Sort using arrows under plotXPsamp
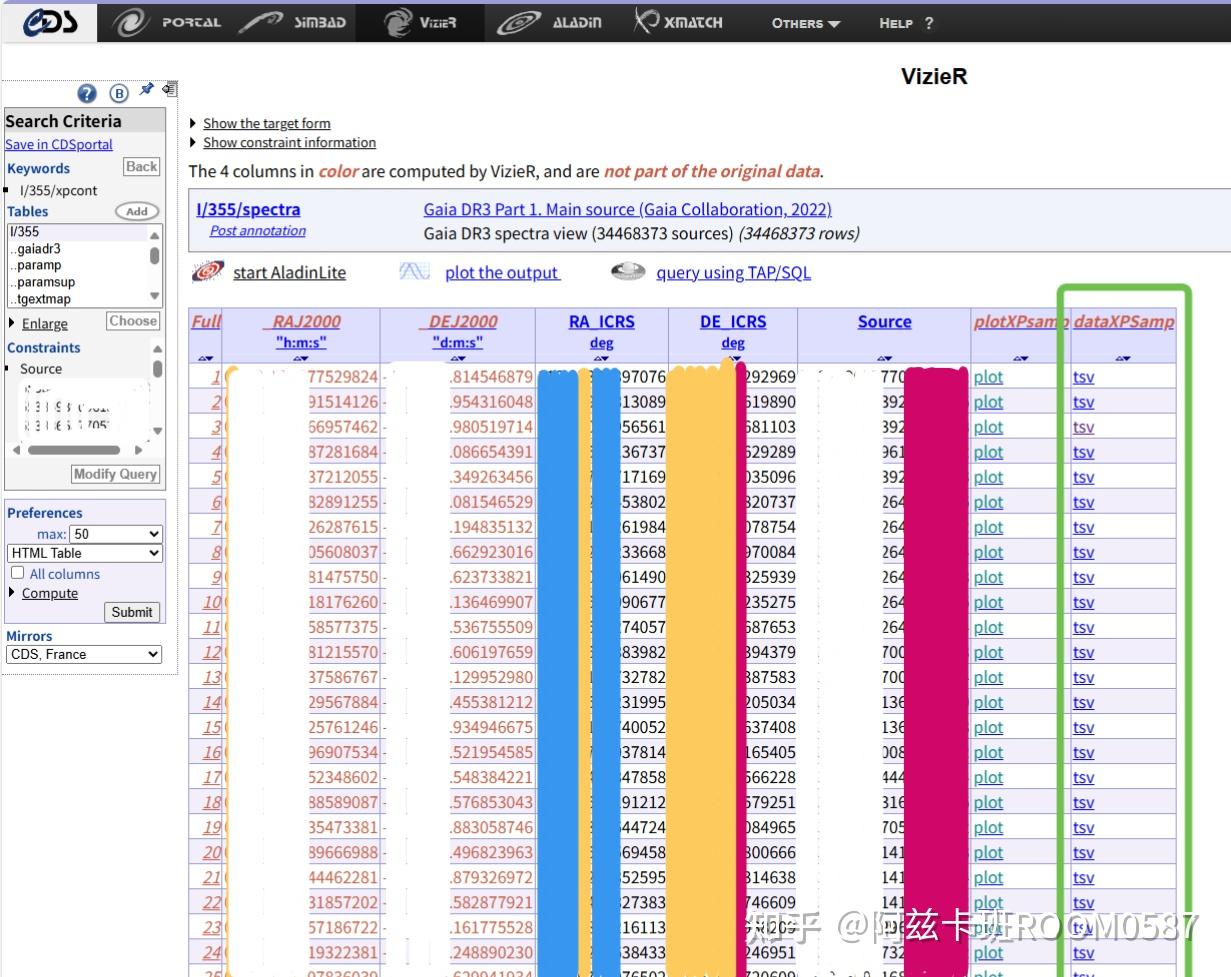This screenshot has width=1231, height=977. 1020,358
